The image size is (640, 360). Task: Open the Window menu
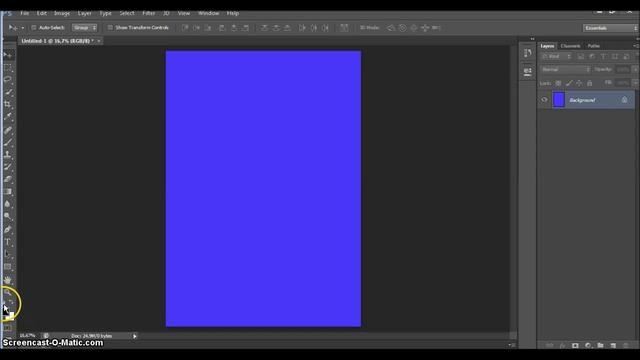[209, 13]
